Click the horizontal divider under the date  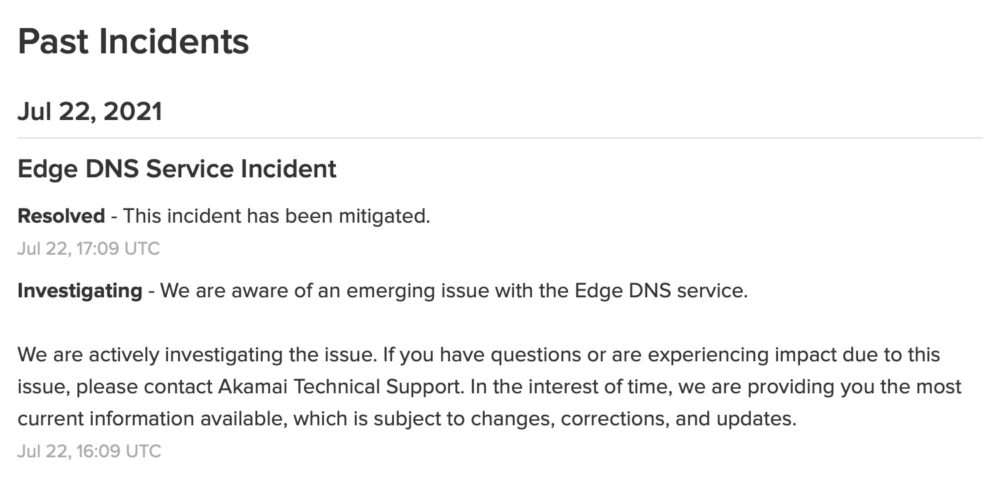[x=500, y=138]
